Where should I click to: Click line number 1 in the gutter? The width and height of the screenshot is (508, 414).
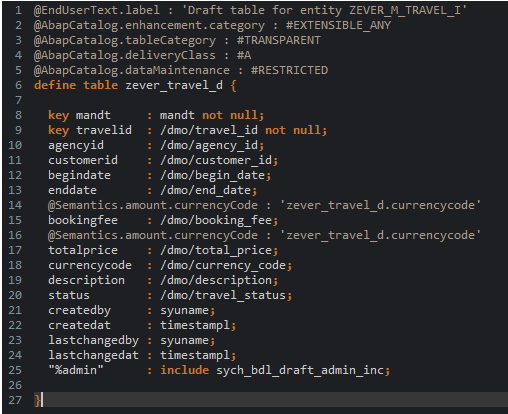tap(18, 10)
